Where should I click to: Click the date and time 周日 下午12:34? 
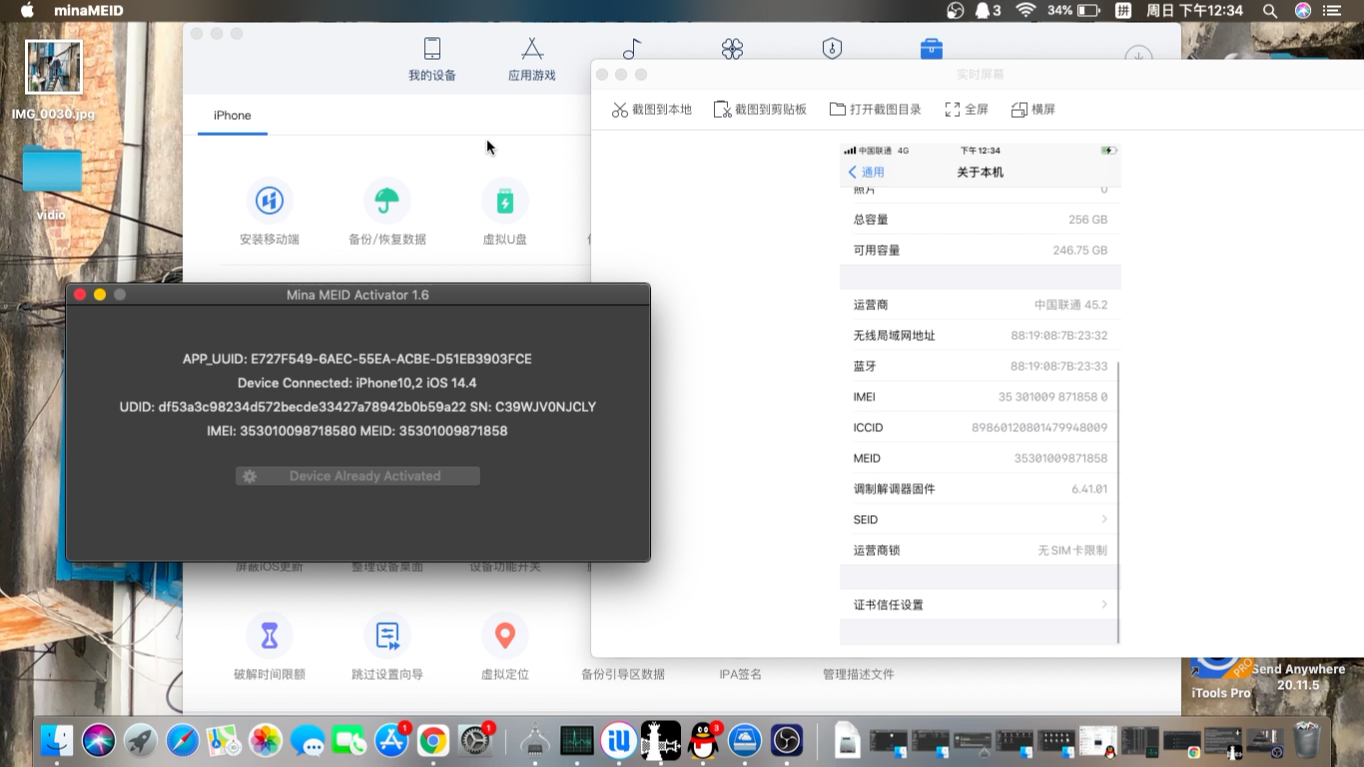1194,11
